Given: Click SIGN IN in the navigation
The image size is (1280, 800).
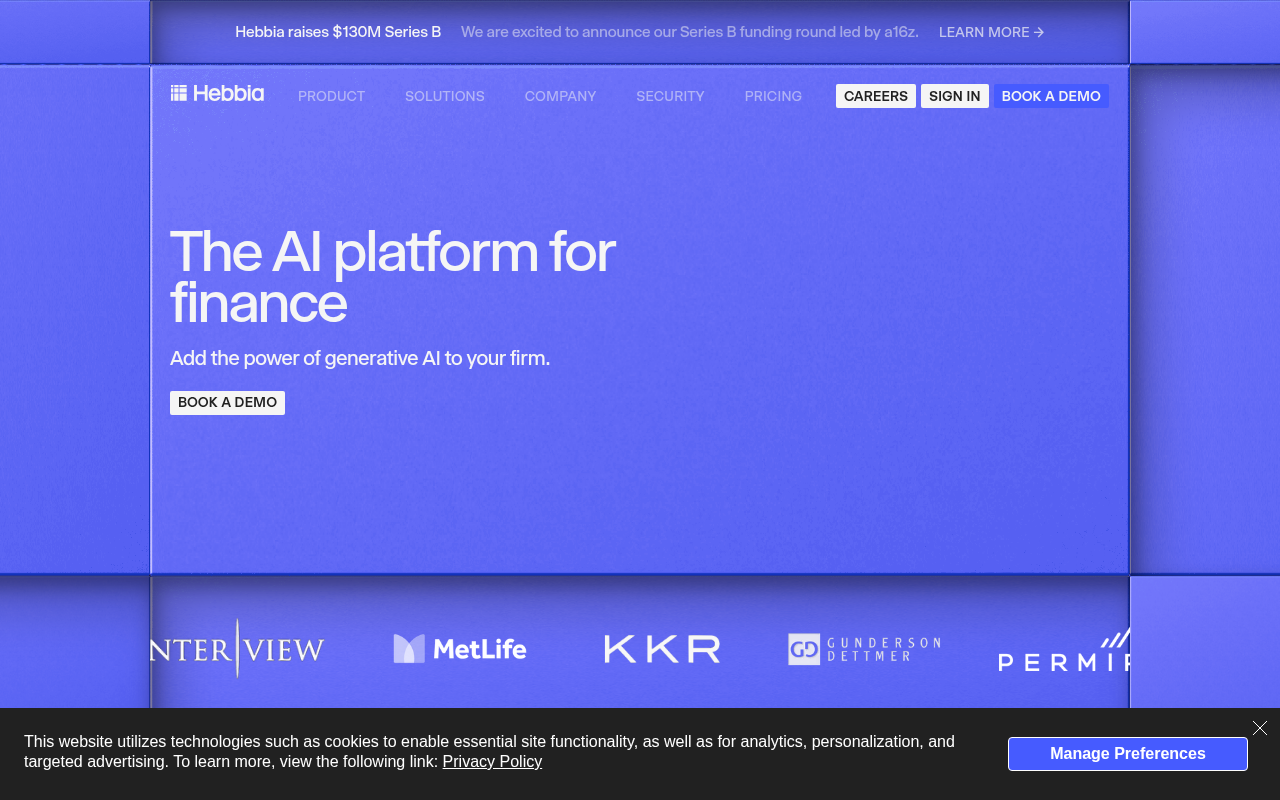Looking at the screenshot, I should point(954,95).
